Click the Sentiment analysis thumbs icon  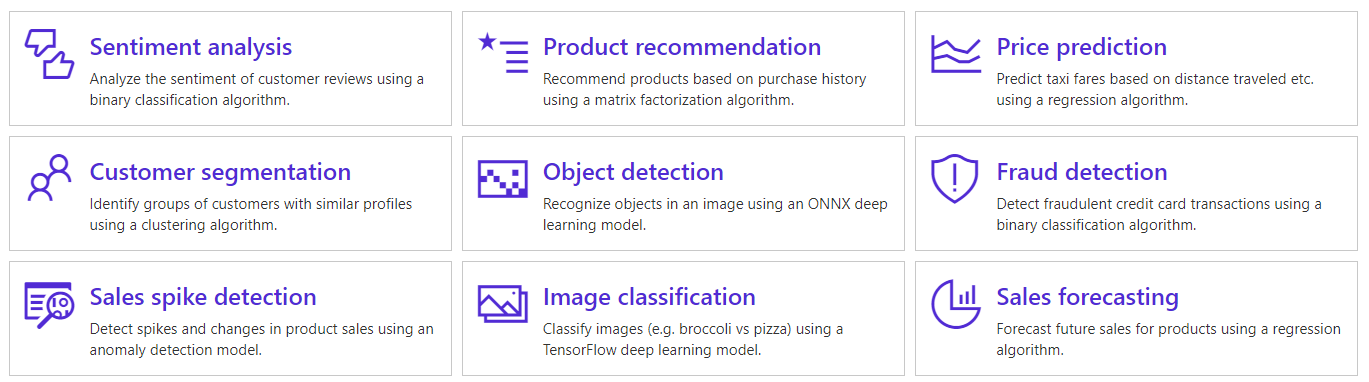click(x=49, y=54)
